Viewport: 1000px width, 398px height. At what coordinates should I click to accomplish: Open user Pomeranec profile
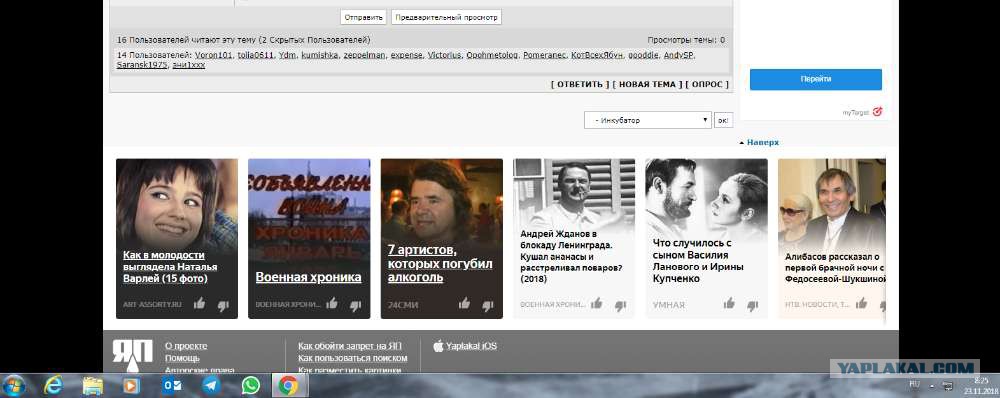pyautogui.click(x=545, y=55)
